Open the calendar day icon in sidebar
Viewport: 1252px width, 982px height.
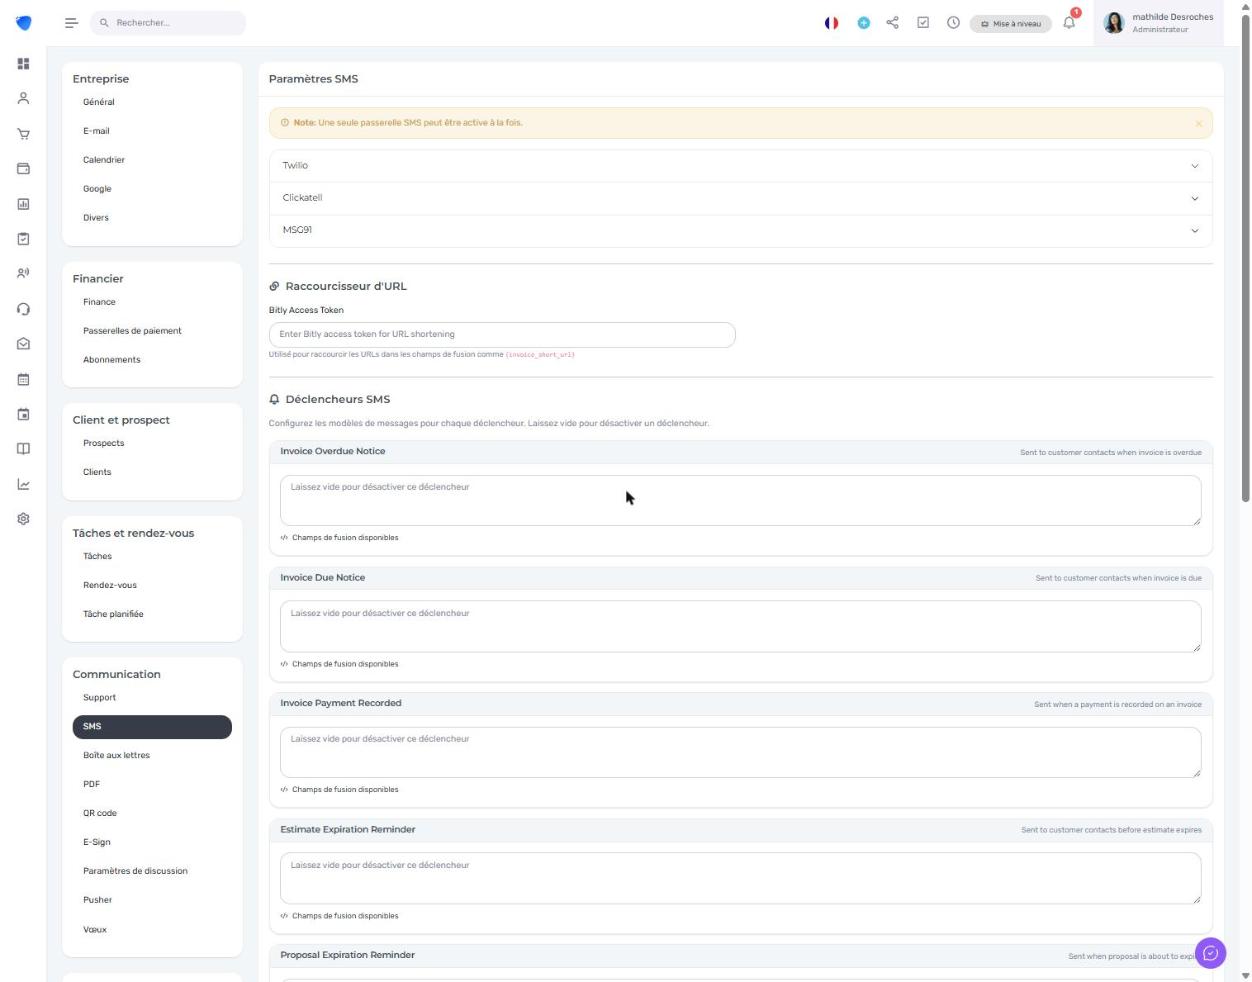click(x=23, y=414)
